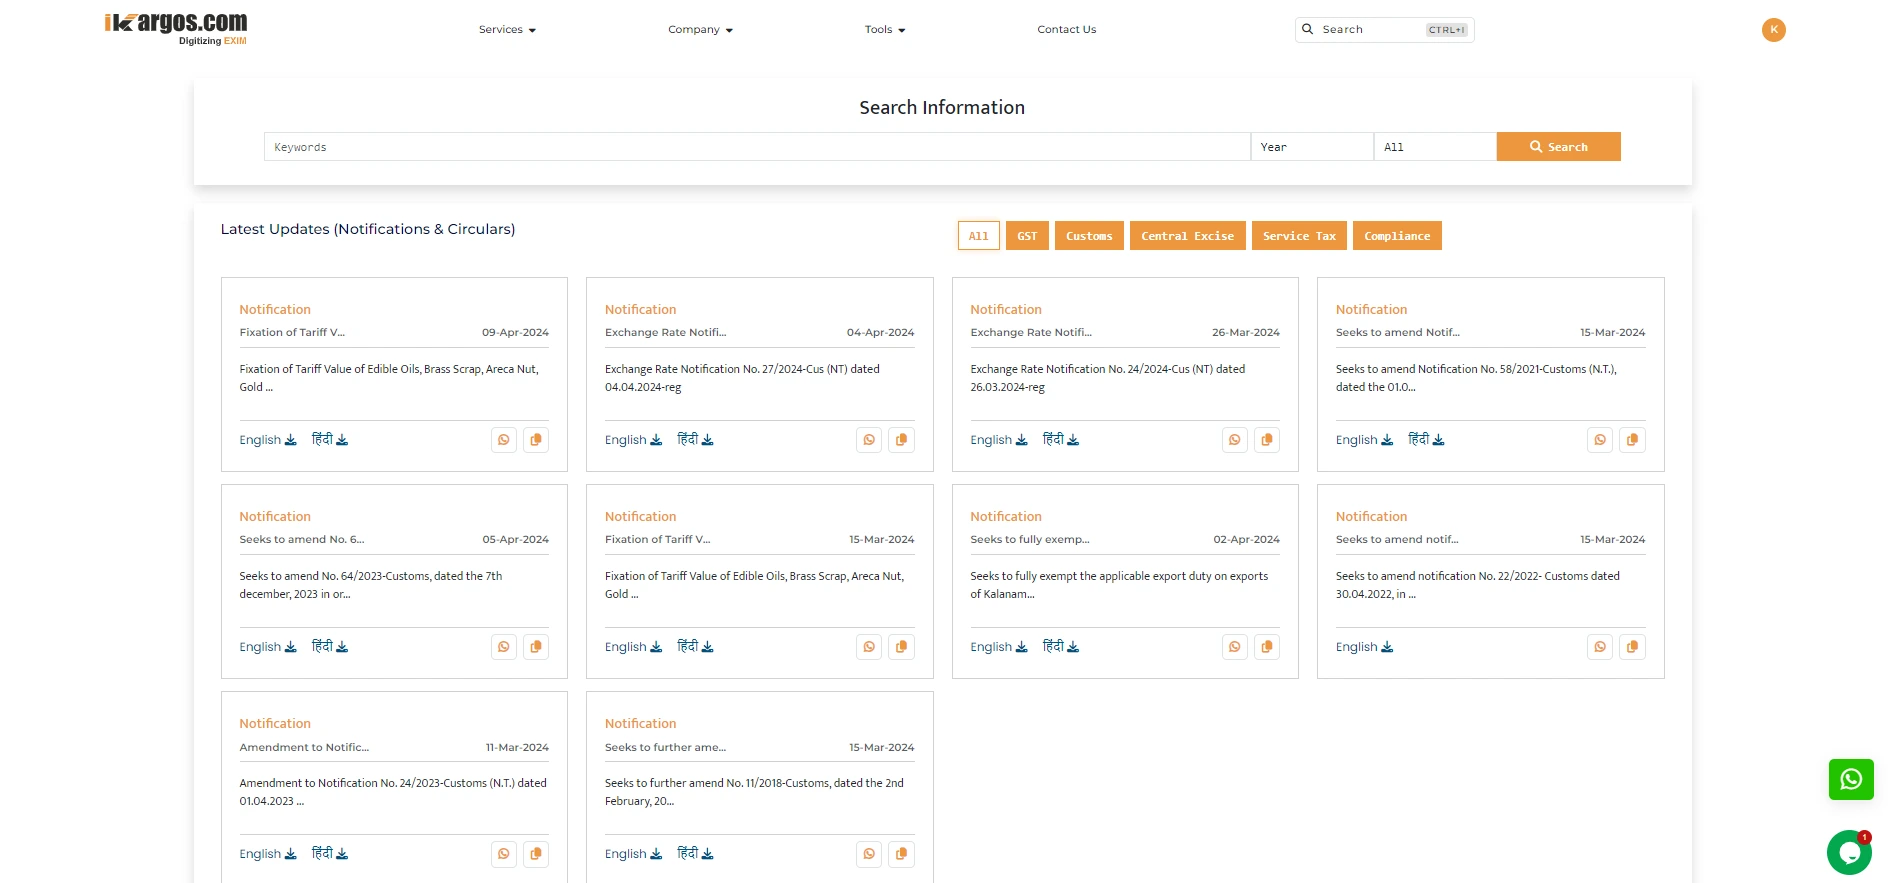
Task: Open the Company dropdown menu
Action: [x=700, y=30]
